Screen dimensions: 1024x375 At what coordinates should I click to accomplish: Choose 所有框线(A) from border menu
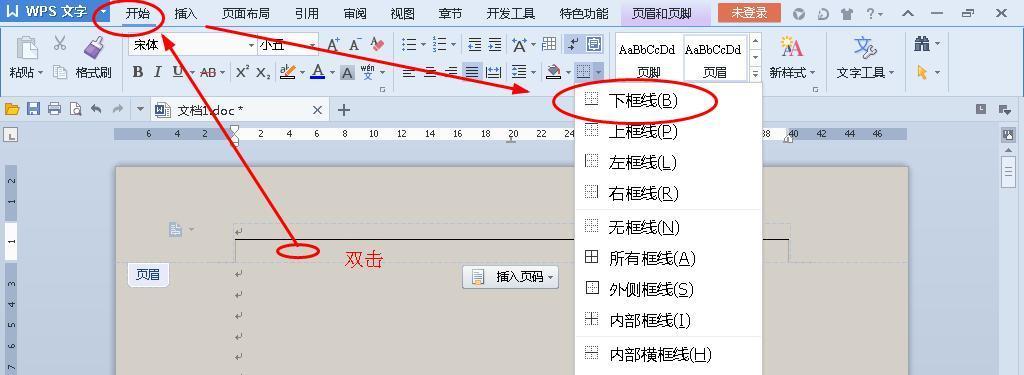[667, 258]
